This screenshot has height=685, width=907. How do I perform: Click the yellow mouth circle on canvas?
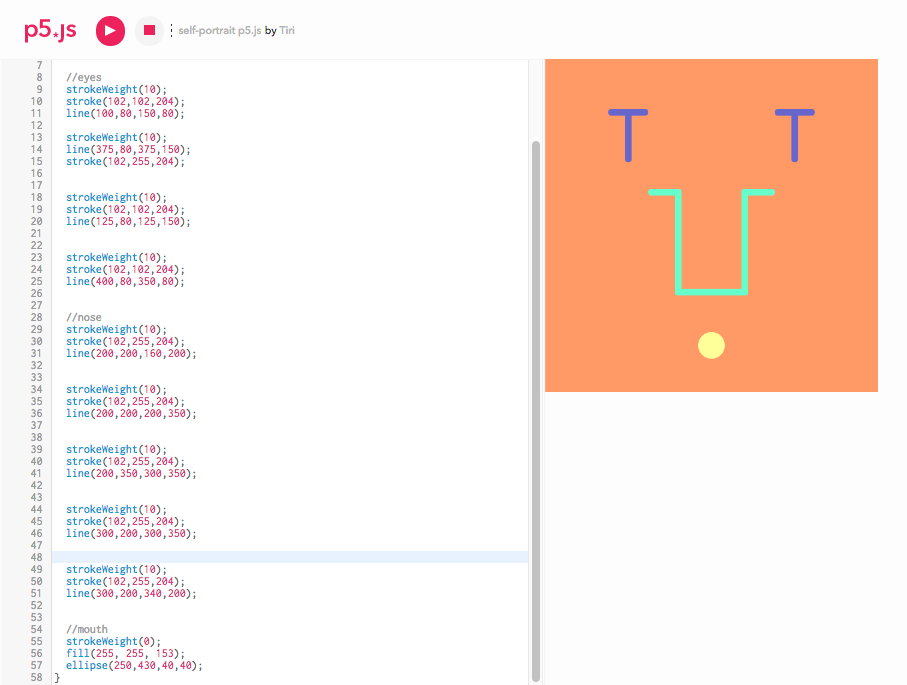(x=711, y=345)
